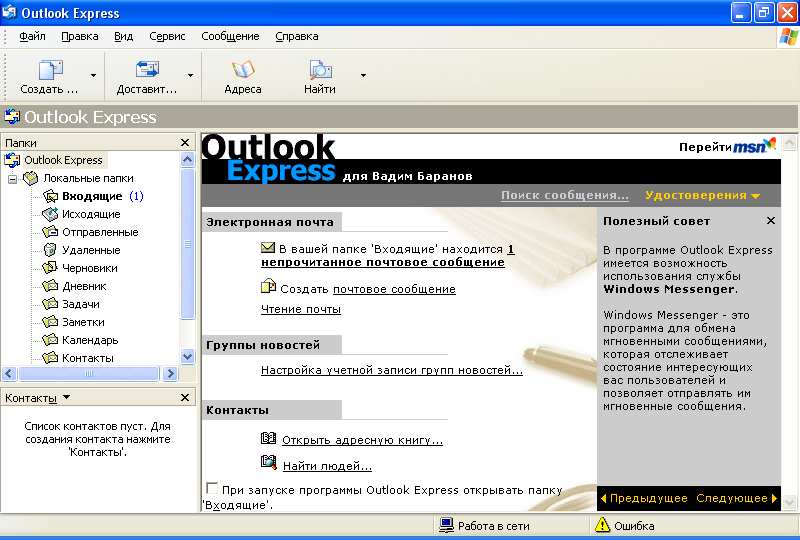Click the msn butterfly logo
The height and width of the screenshot is (540, 800).
(755, 145)
